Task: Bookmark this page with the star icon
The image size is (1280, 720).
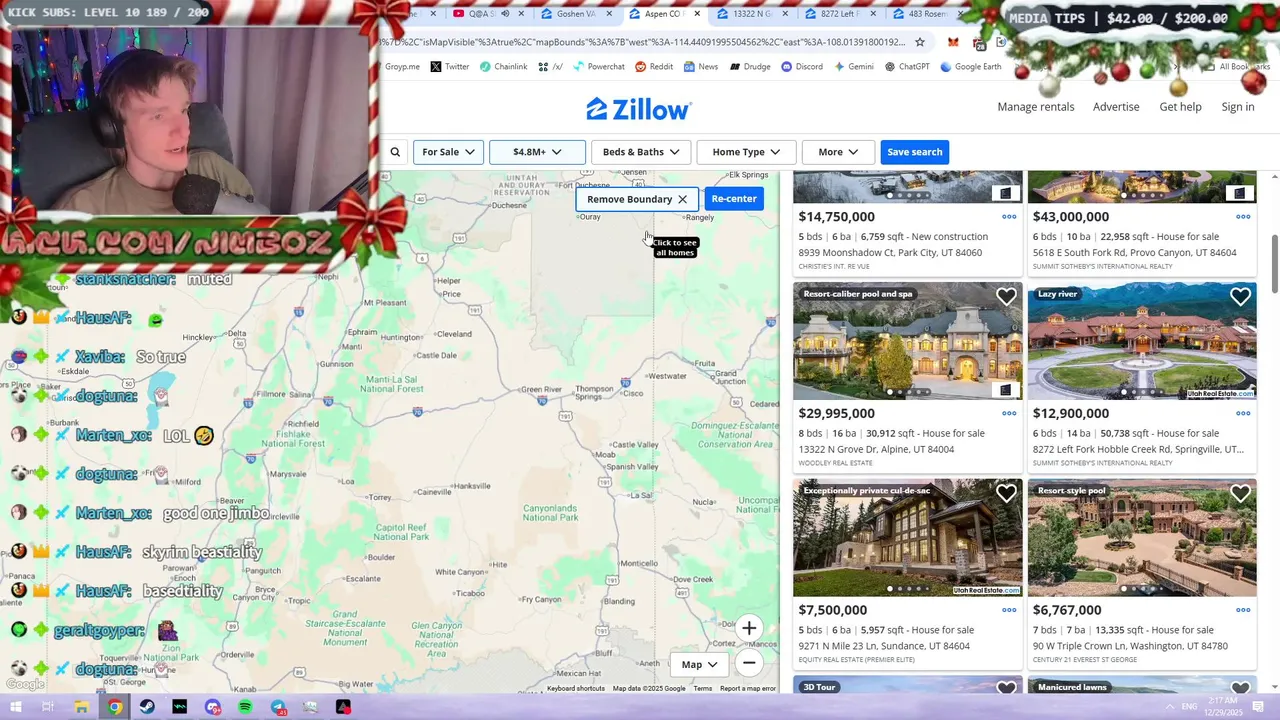Action: click(920, 42)
